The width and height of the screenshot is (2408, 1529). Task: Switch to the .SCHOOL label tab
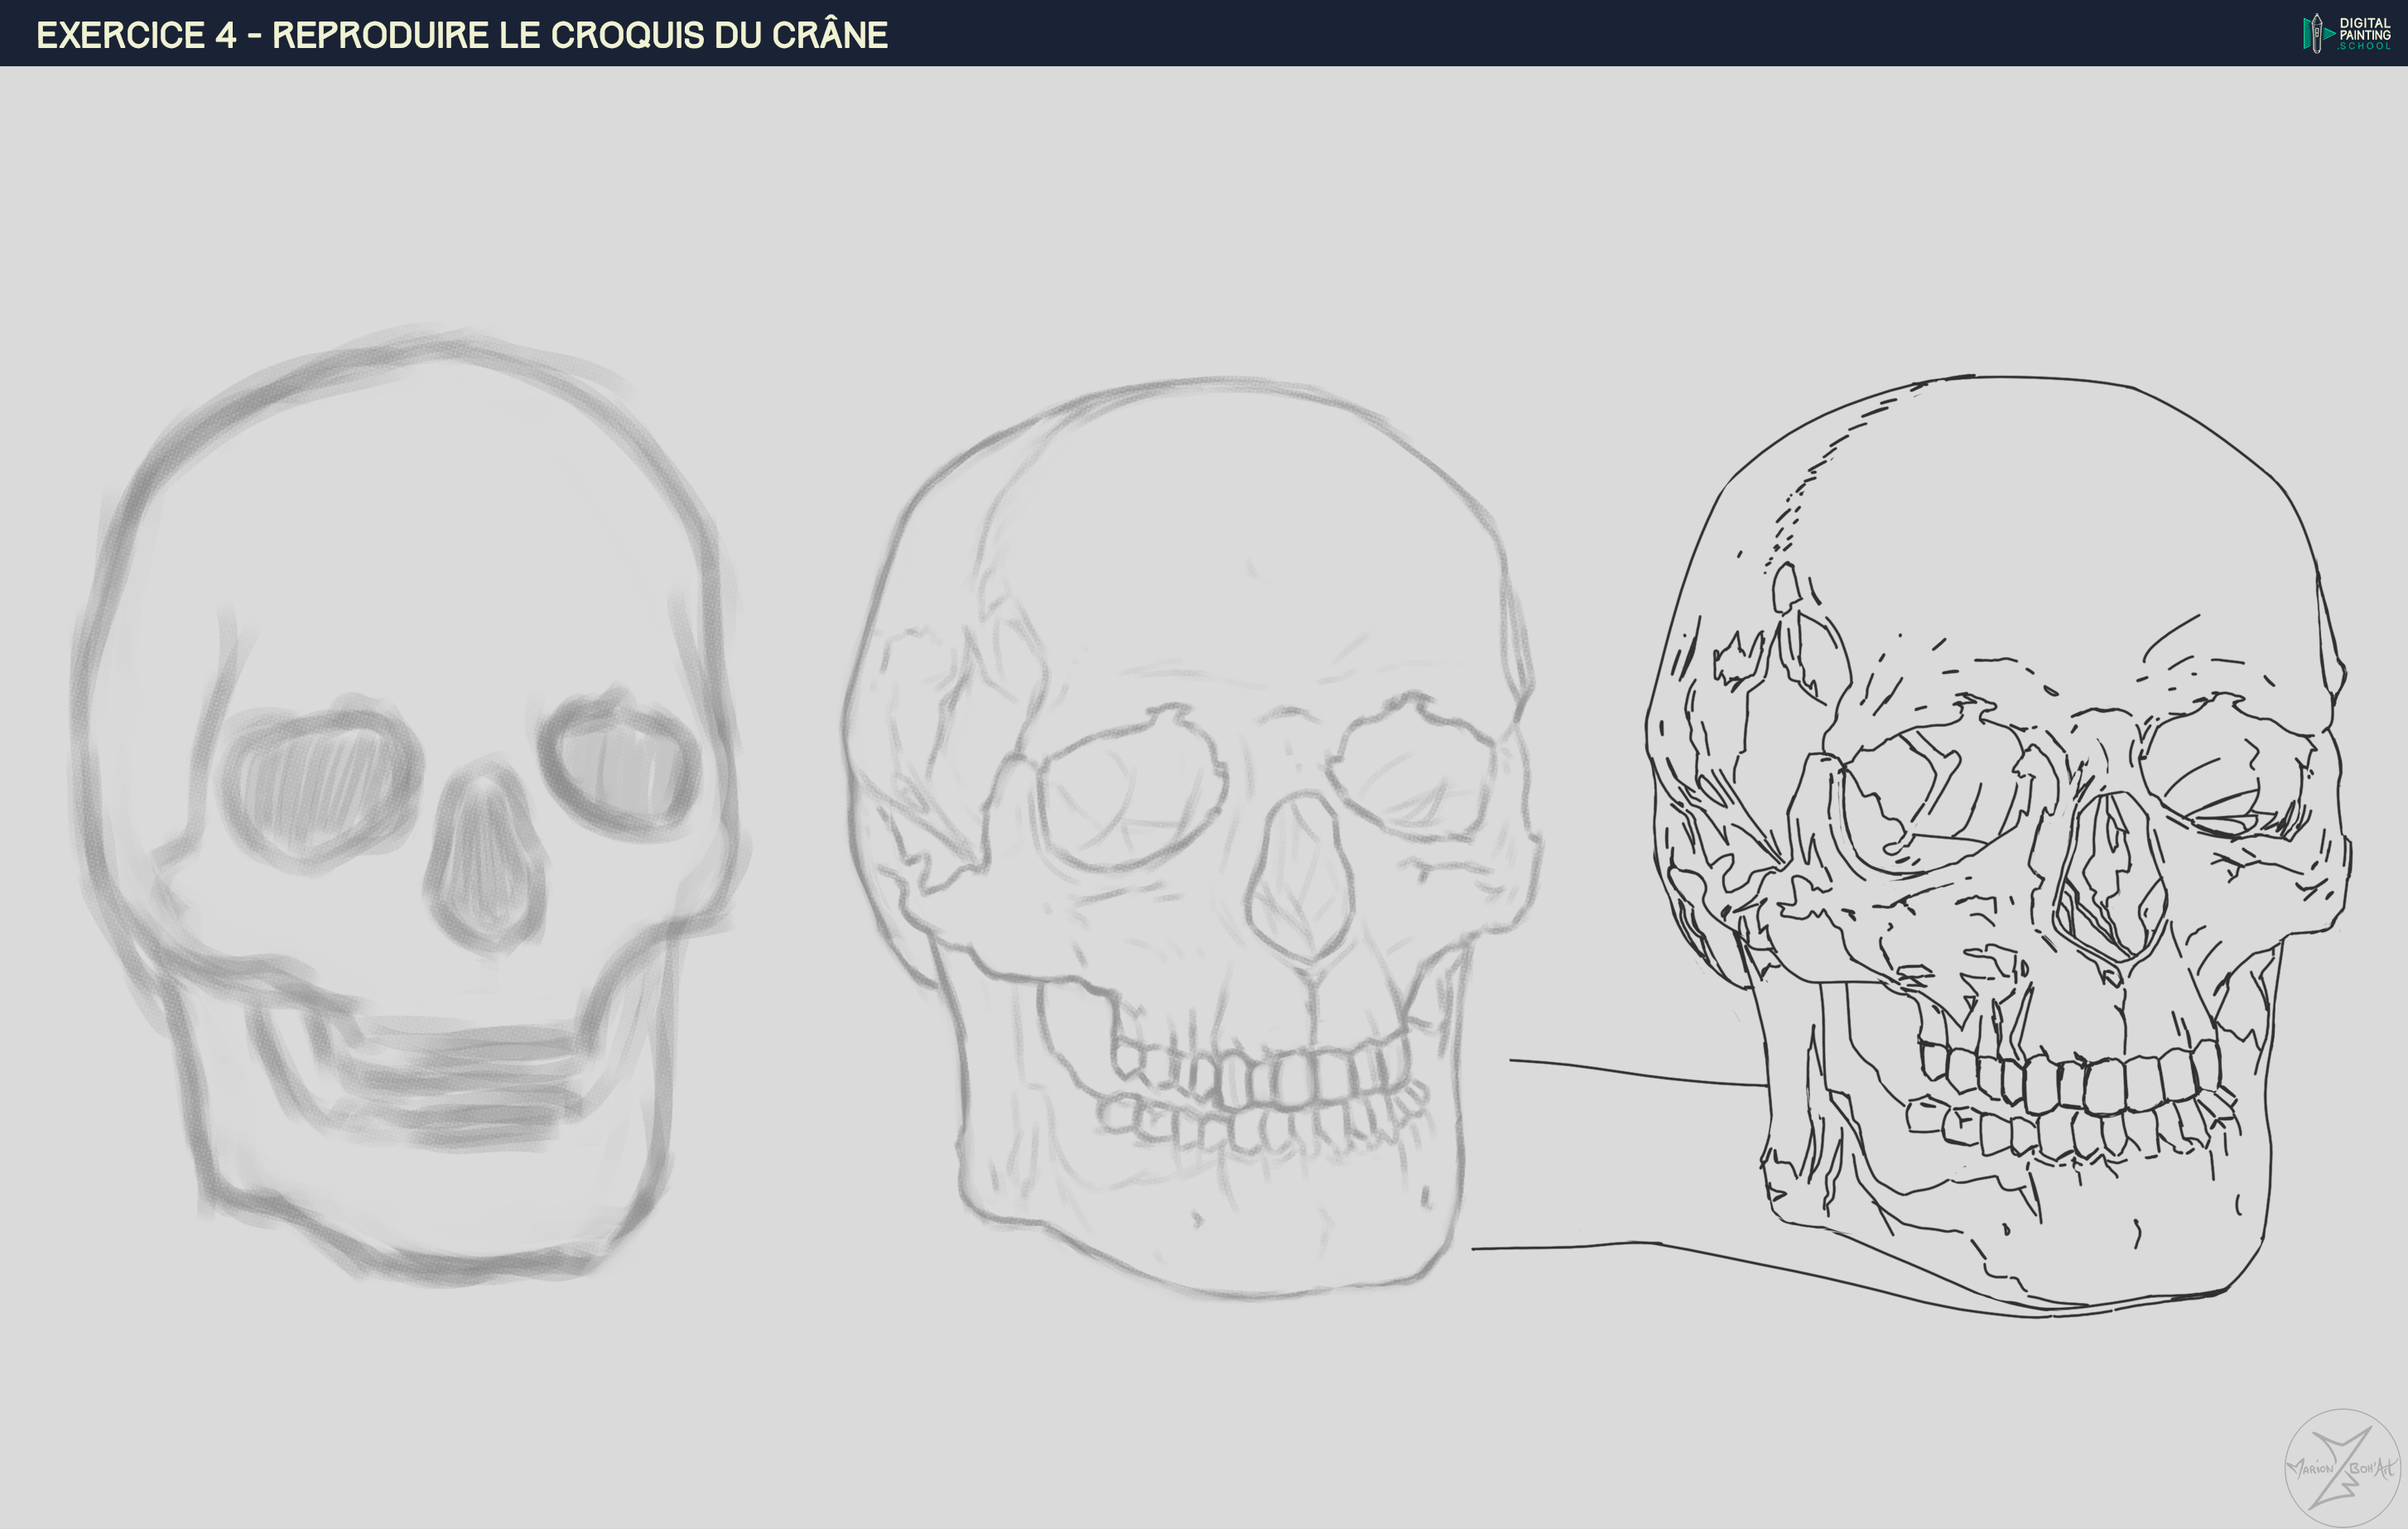pos(2366,48)
